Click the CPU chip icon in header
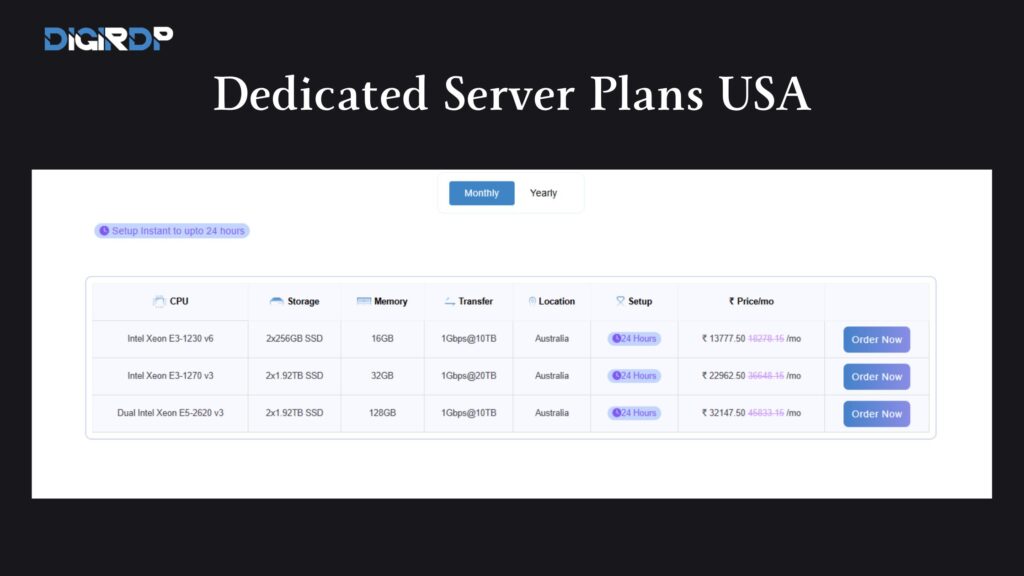Image resolution: width=1024 pixels, height=576 pixels. point(158,301)
